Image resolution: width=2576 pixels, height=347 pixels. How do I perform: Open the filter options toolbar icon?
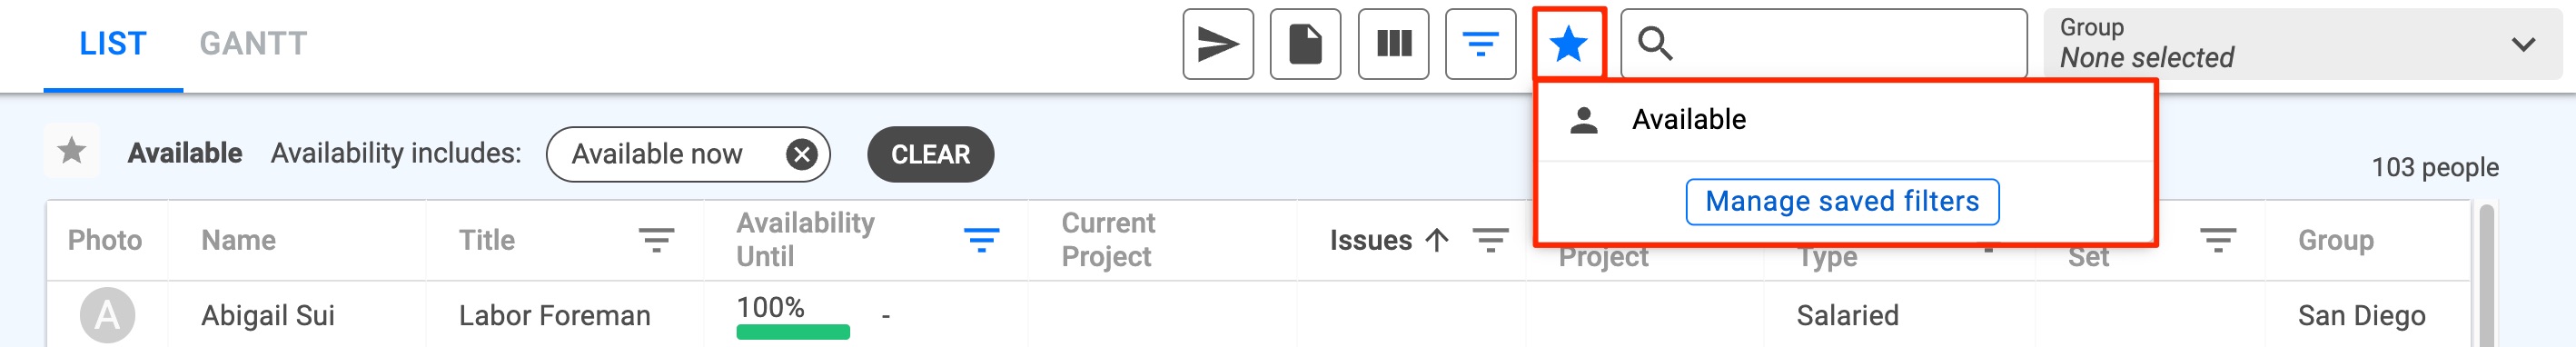point(1480,44)
